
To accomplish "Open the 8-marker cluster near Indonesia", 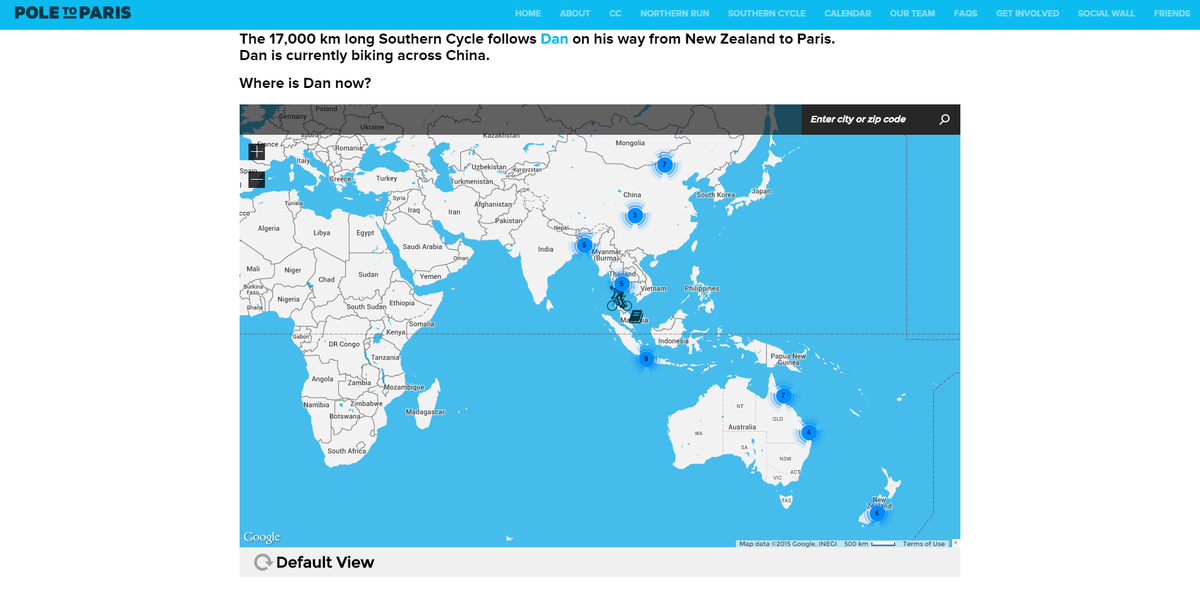I will tap(646, 358).
